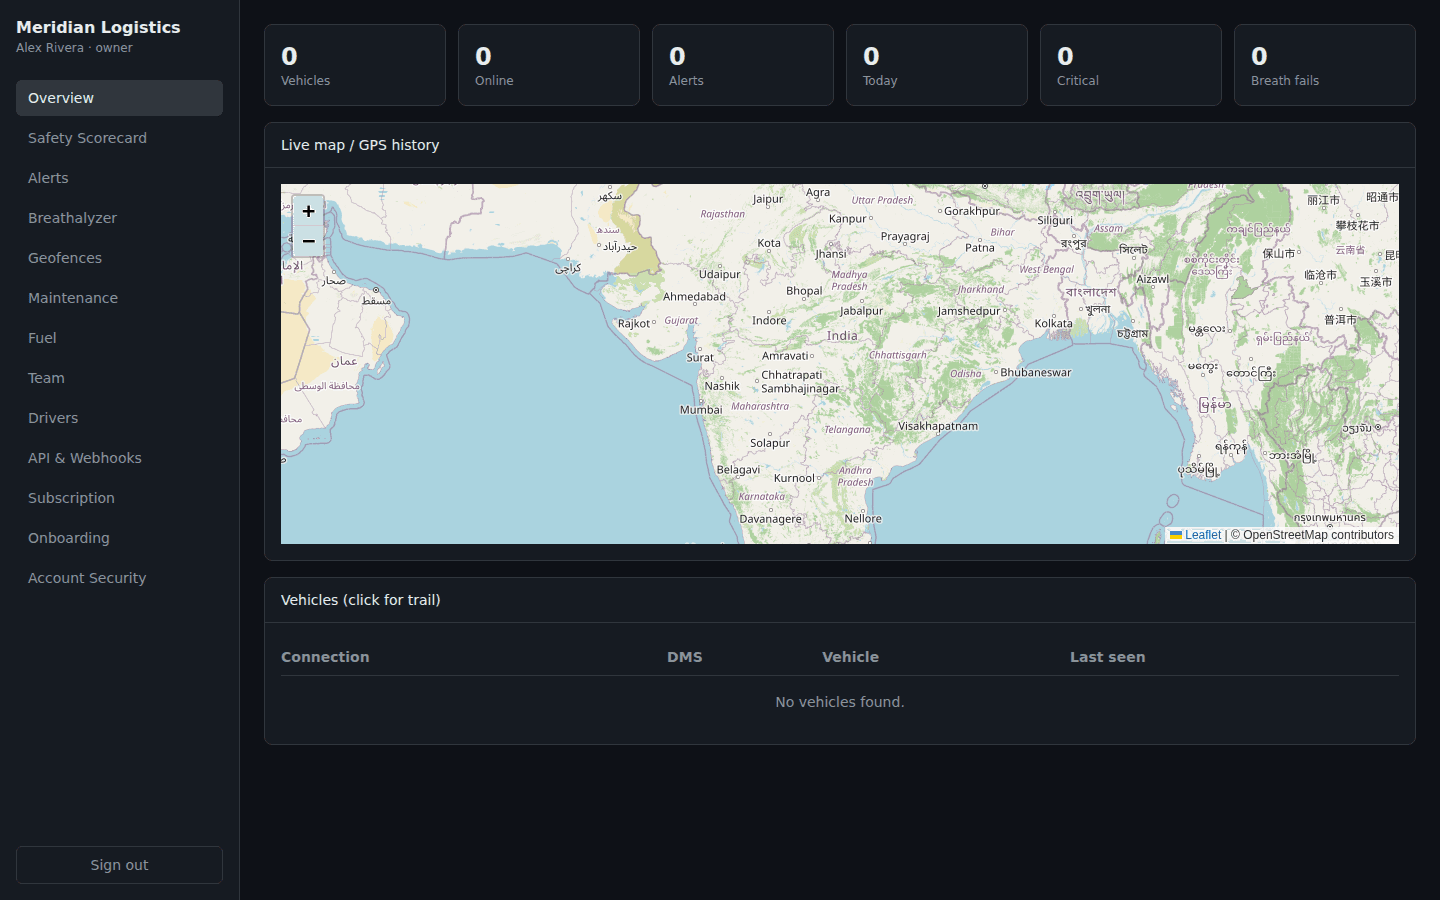The width and height of the screenshot is (1440, 900).
Task: Follow the Leaflet attribution link
Action: tap(1195, 535)
